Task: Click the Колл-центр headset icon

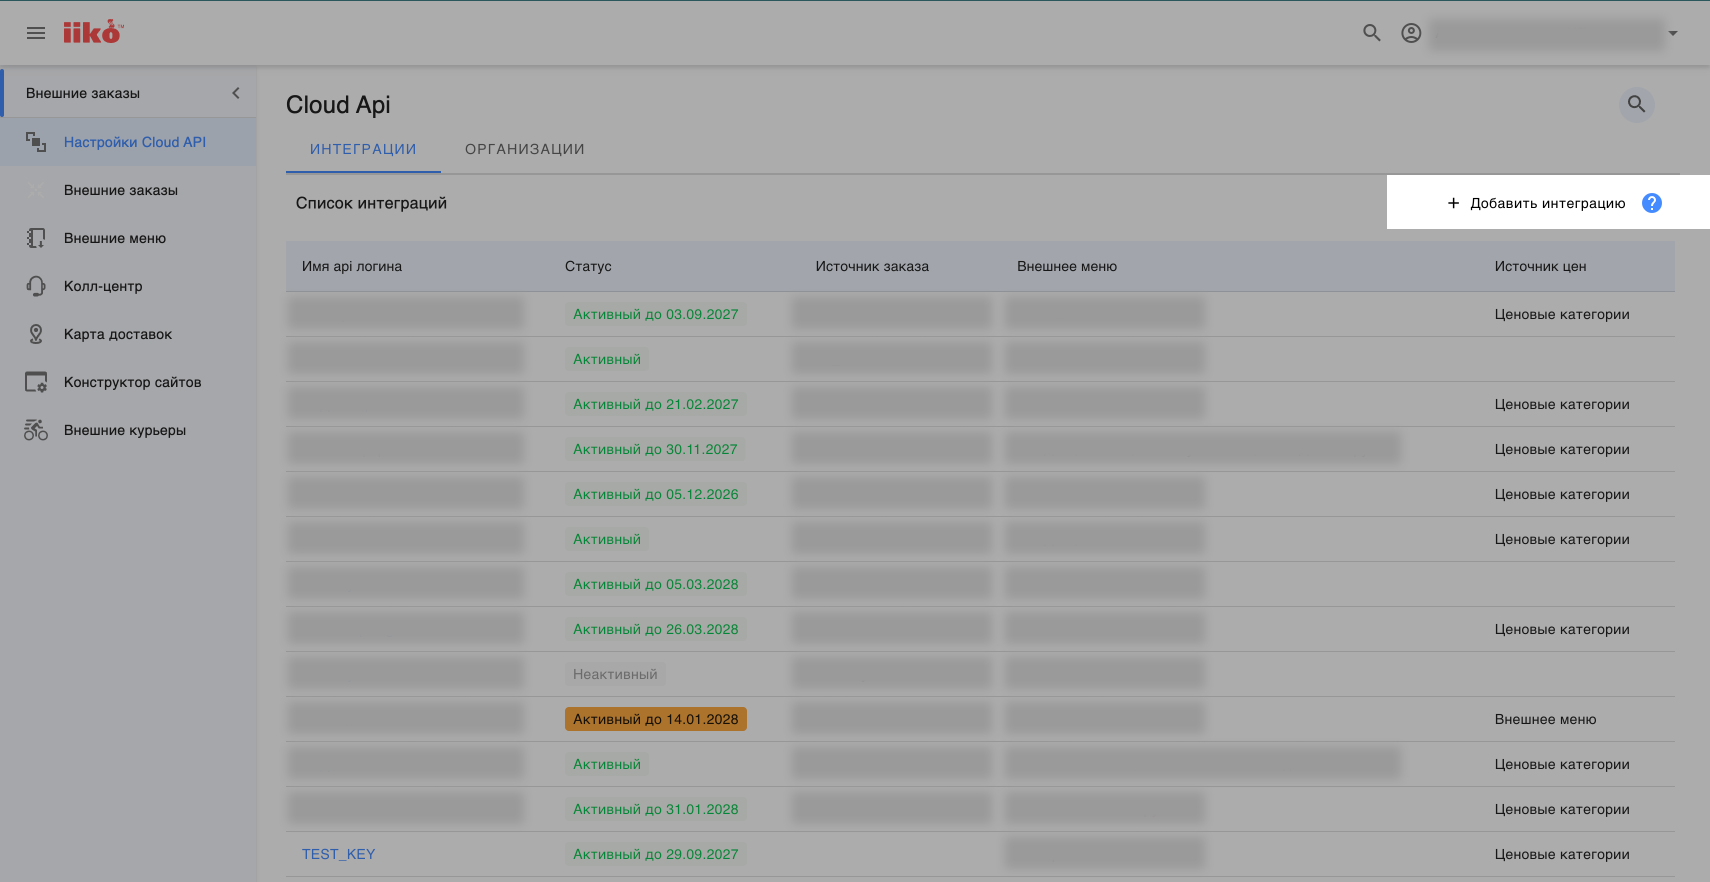Action: pyautogui.click(x=36, y=286)
